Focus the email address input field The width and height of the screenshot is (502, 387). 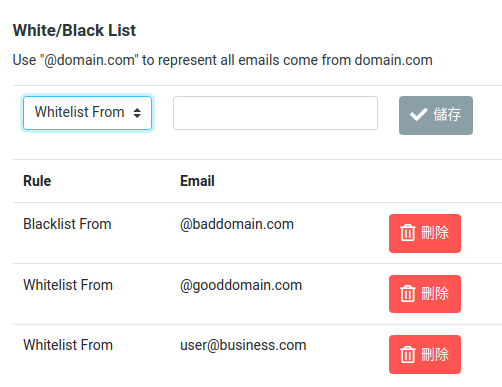[x=275, y=113]
